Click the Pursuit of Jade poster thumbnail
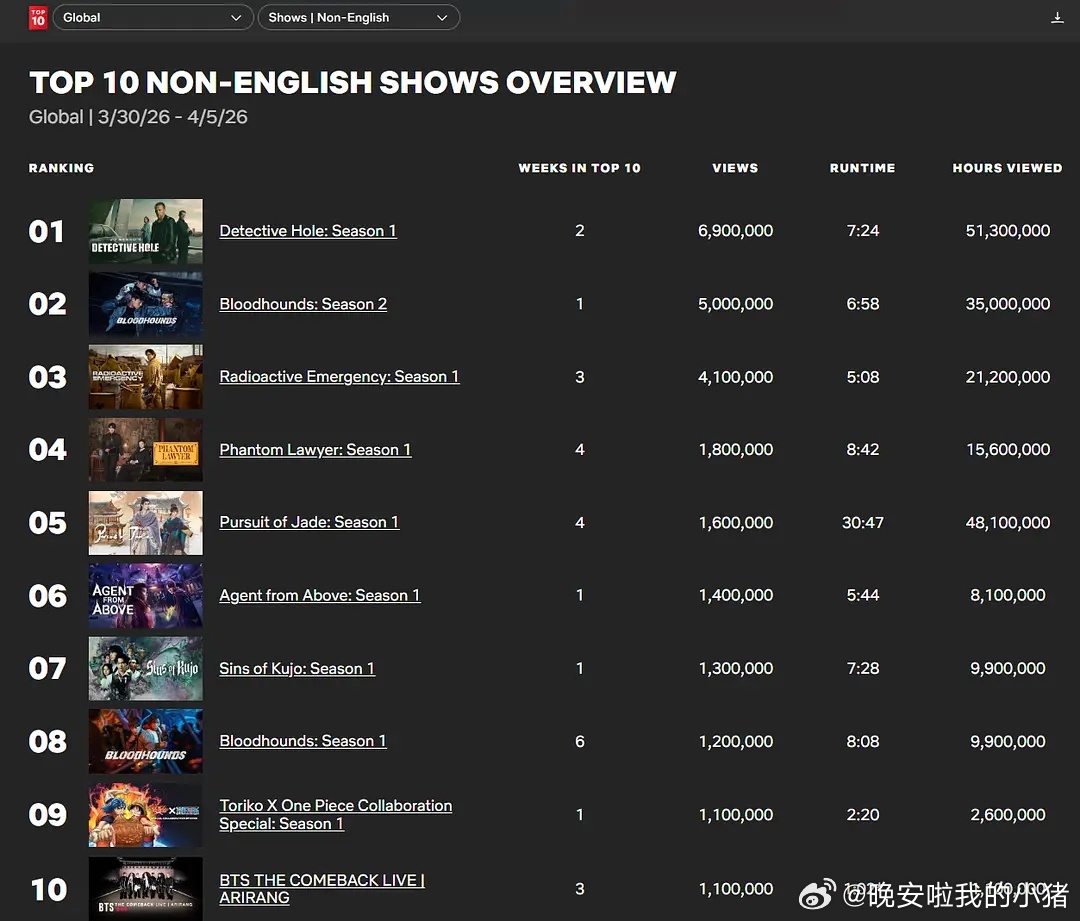 (145, 522)
